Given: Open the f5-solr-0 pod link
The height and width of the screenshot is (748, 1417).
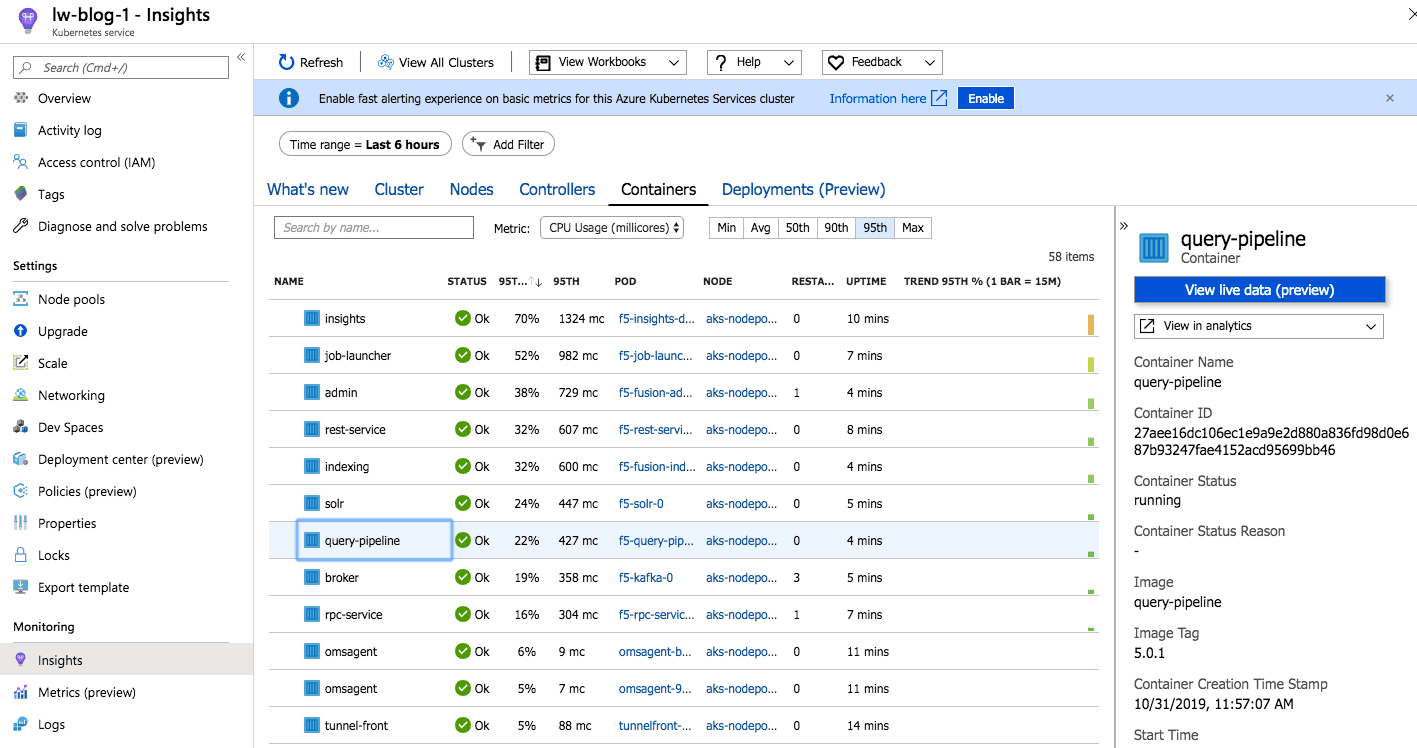Looking at the screenshot, I should [x=641, y=503].
